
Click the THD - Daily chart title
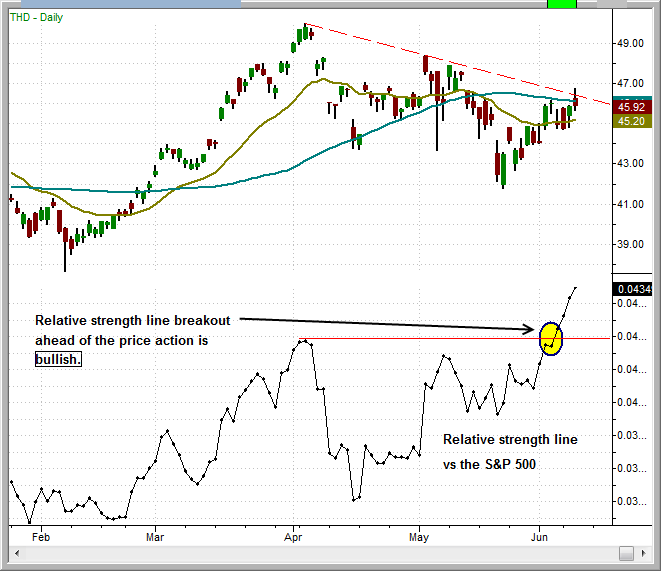39,19
